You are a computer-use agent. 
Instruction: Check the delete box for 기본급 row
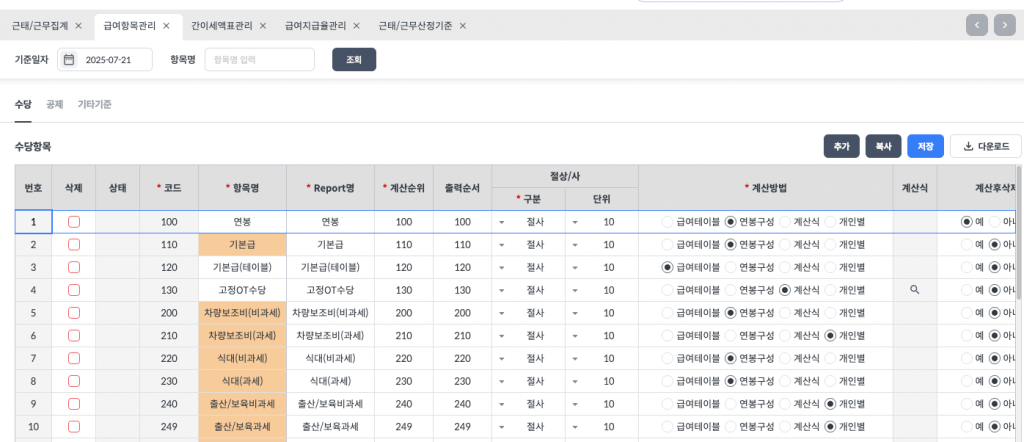tap(74, 244)
